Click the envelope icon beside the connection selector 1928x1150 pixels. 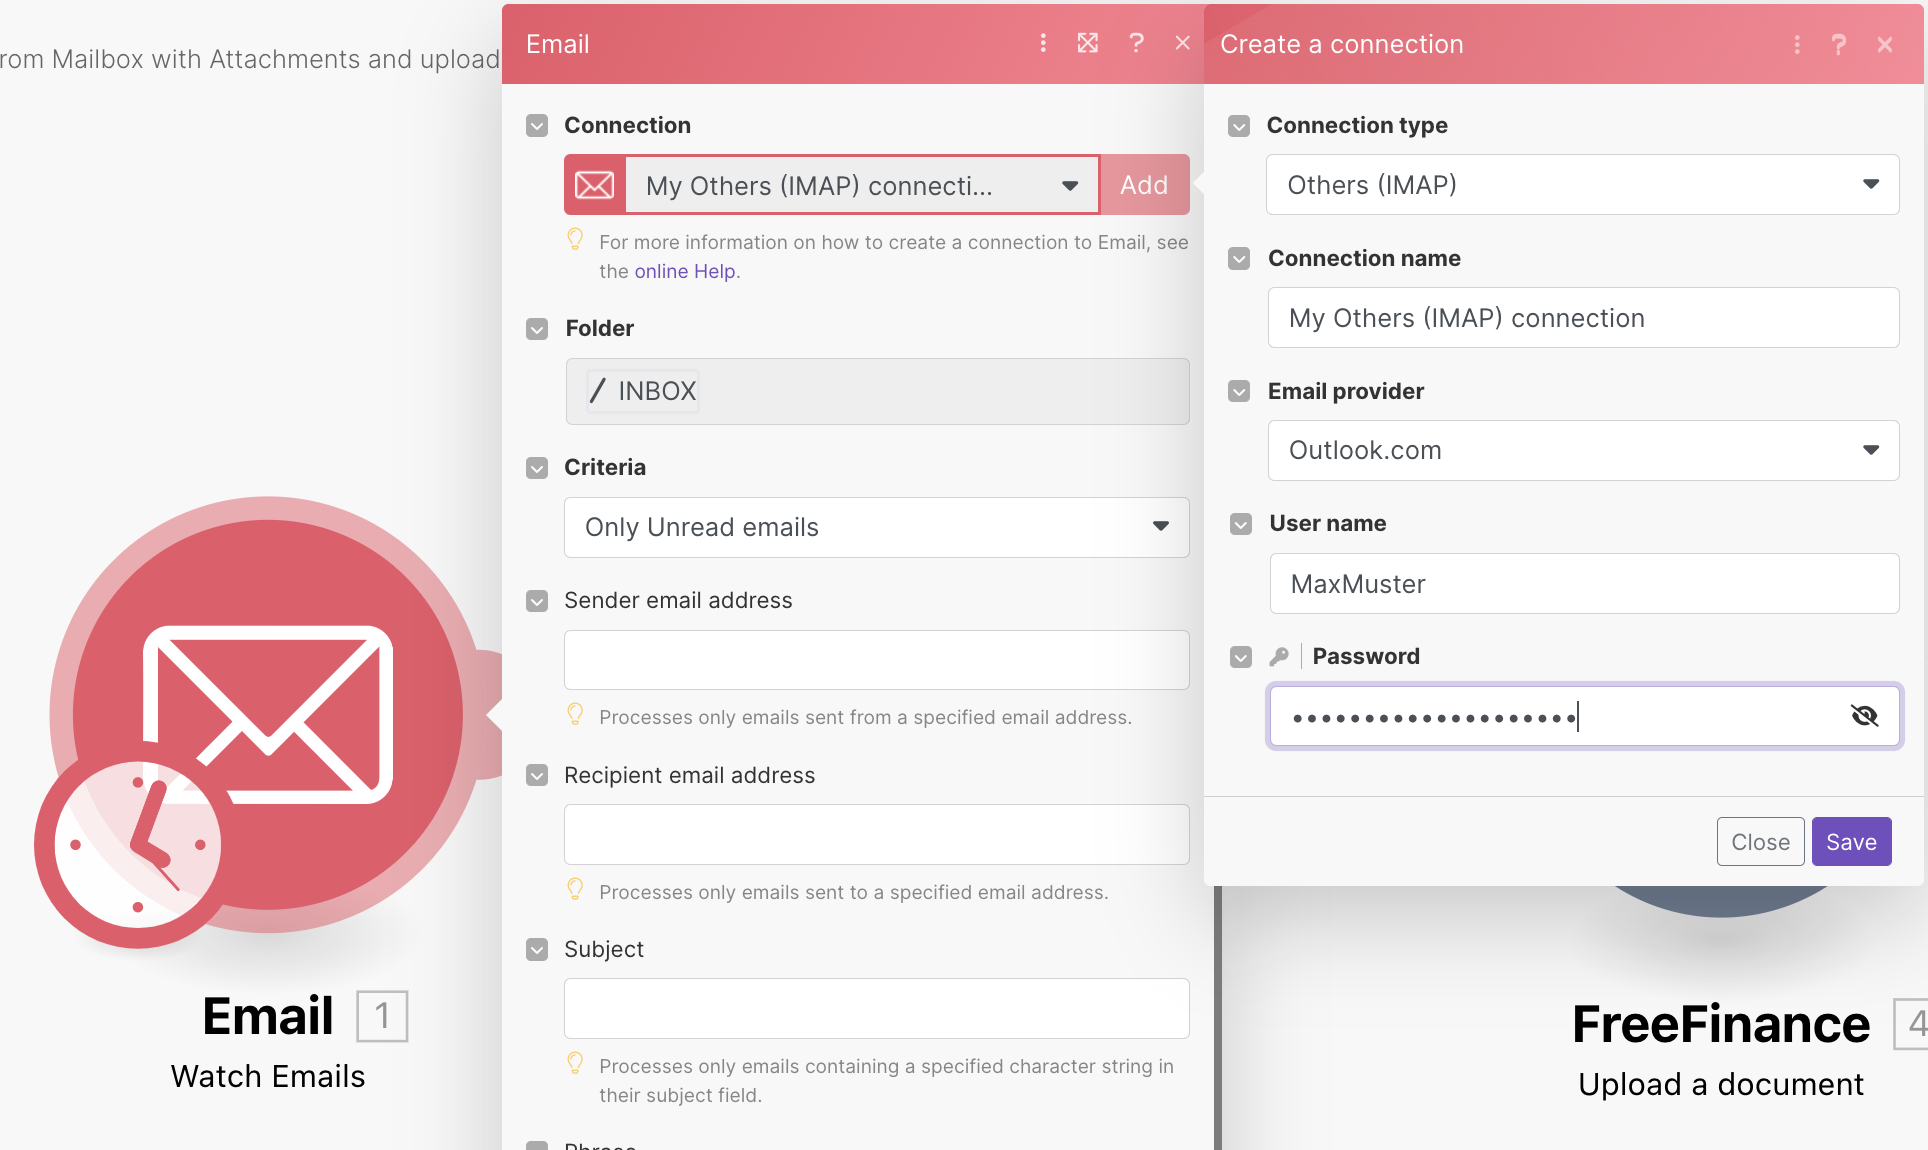coord(595,185)
